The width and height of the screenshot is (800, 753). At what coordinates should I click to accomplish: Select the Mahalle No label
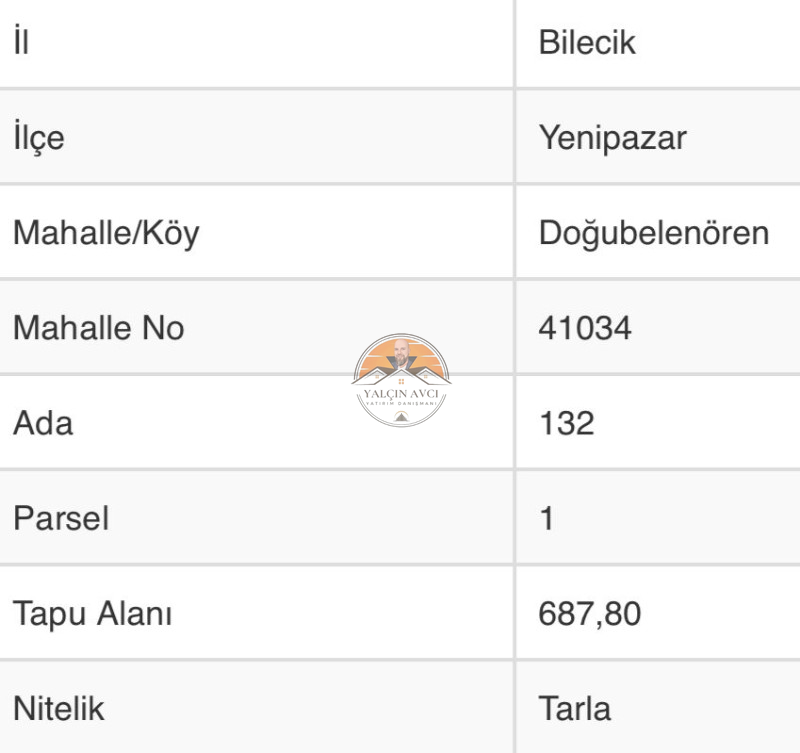click(98, 328)
